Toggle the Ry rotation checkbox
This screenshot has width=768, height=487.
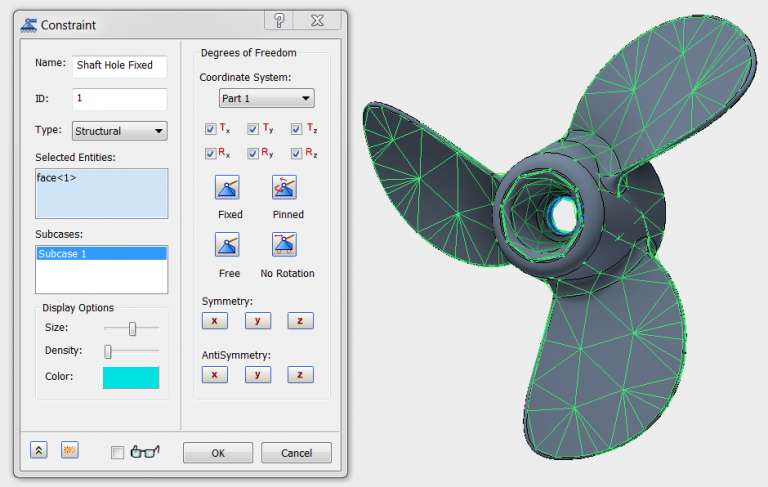pyautogui.click(x=253, y=154)
